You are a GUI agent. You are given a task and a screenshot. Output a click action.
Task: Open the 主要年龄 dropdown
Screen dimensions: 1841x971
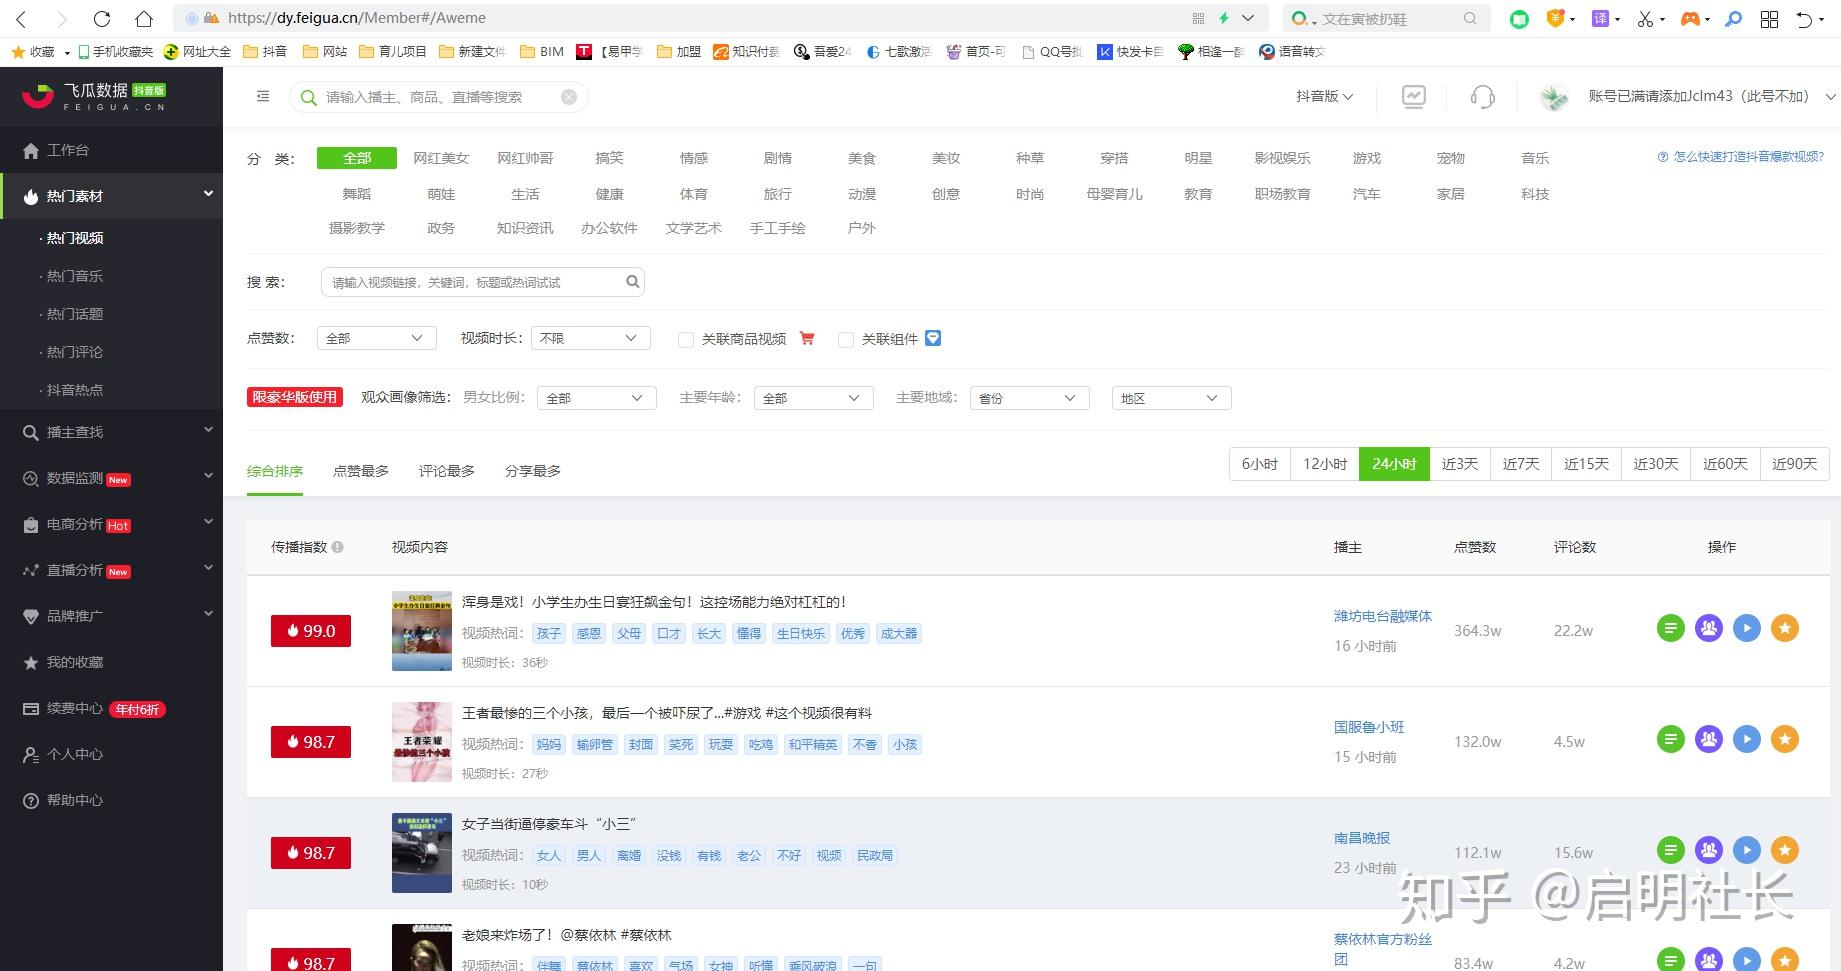point(813,398)
